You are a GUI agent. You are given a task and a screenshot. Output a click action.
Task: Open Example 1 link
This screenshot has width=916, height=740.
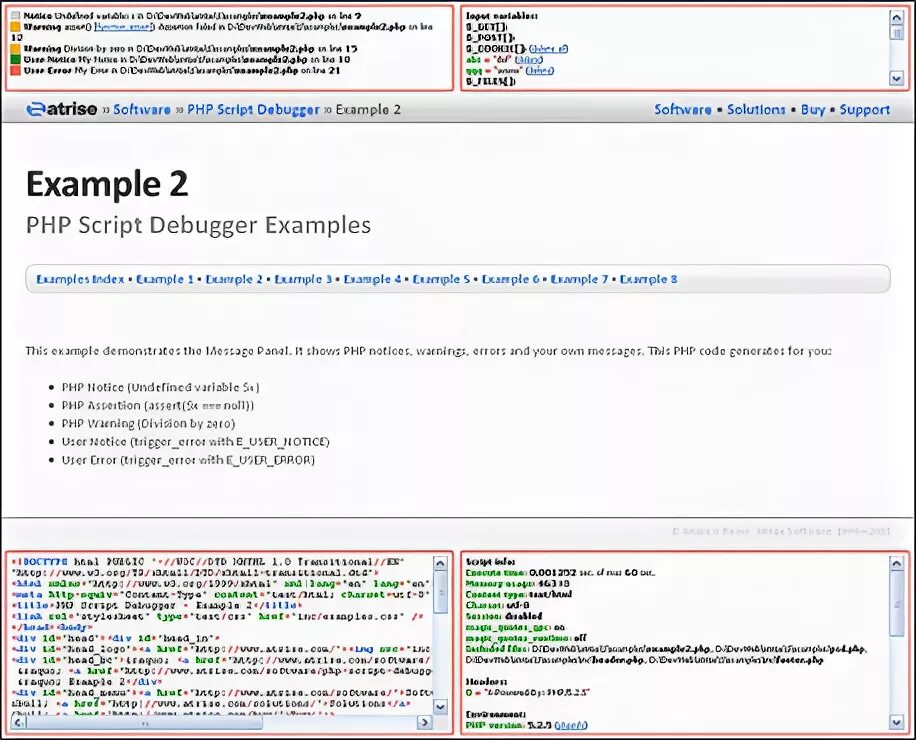point(165,279)
